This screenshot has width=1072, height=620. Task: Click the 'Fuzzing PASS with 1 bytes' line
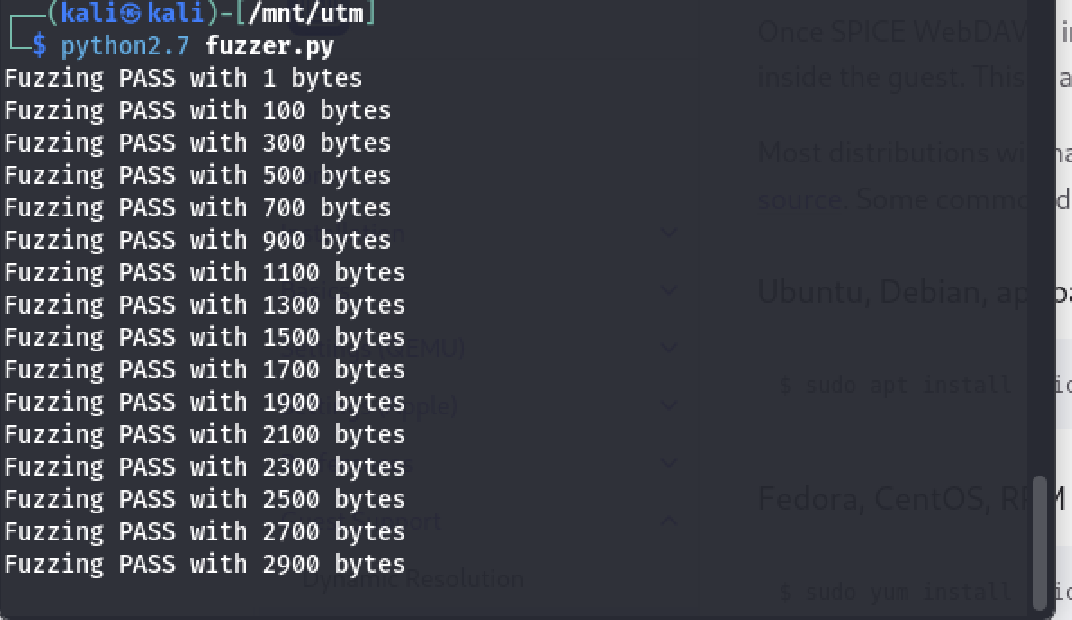tap(183, 79)
